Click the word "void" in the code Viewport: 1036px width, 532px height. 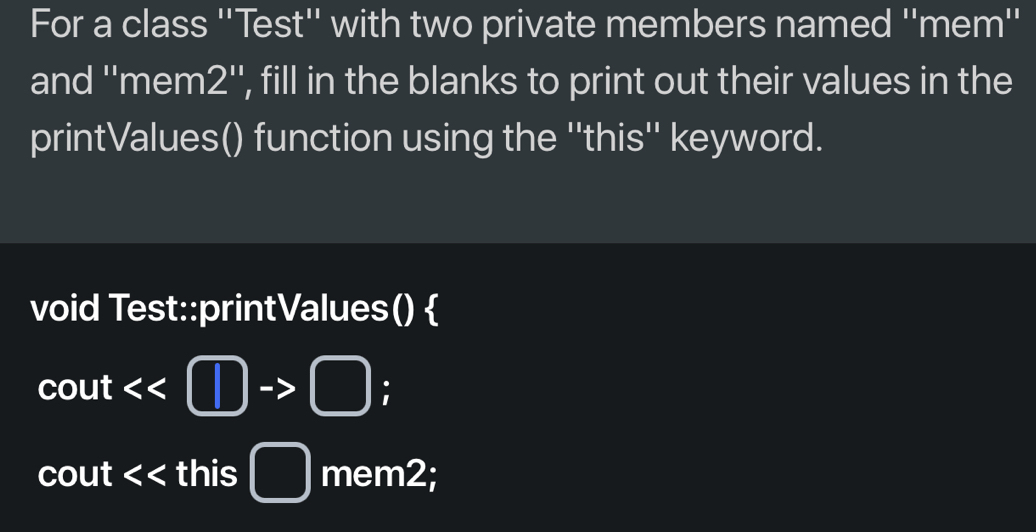[x=65, y=309]
